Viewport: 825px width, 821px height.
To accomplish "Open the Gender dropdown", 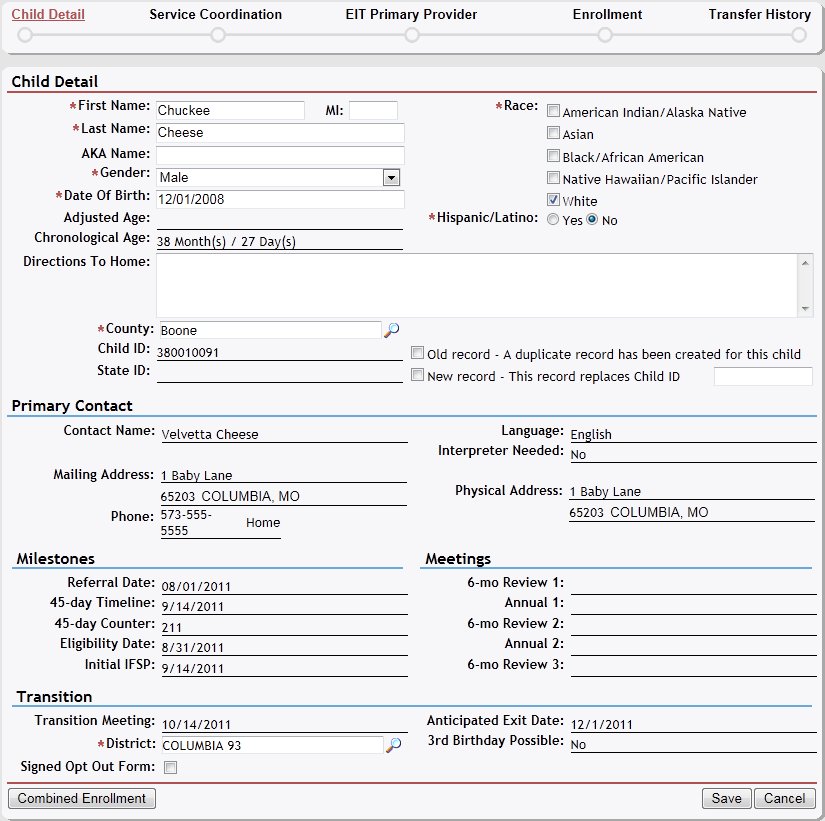I will click(x=391, y=177).
